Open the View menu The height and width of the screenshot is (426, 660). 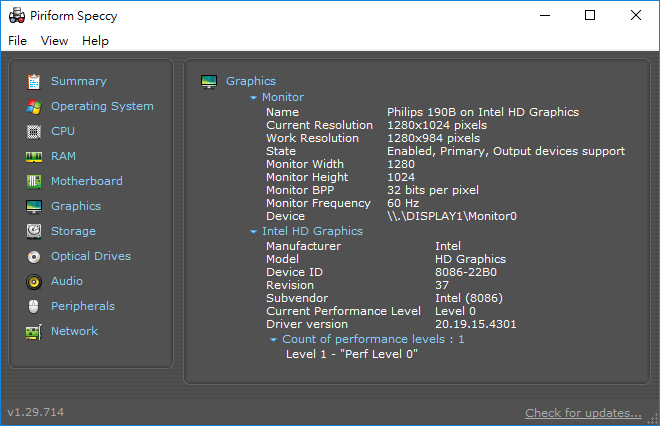click(x=54, y=41)
